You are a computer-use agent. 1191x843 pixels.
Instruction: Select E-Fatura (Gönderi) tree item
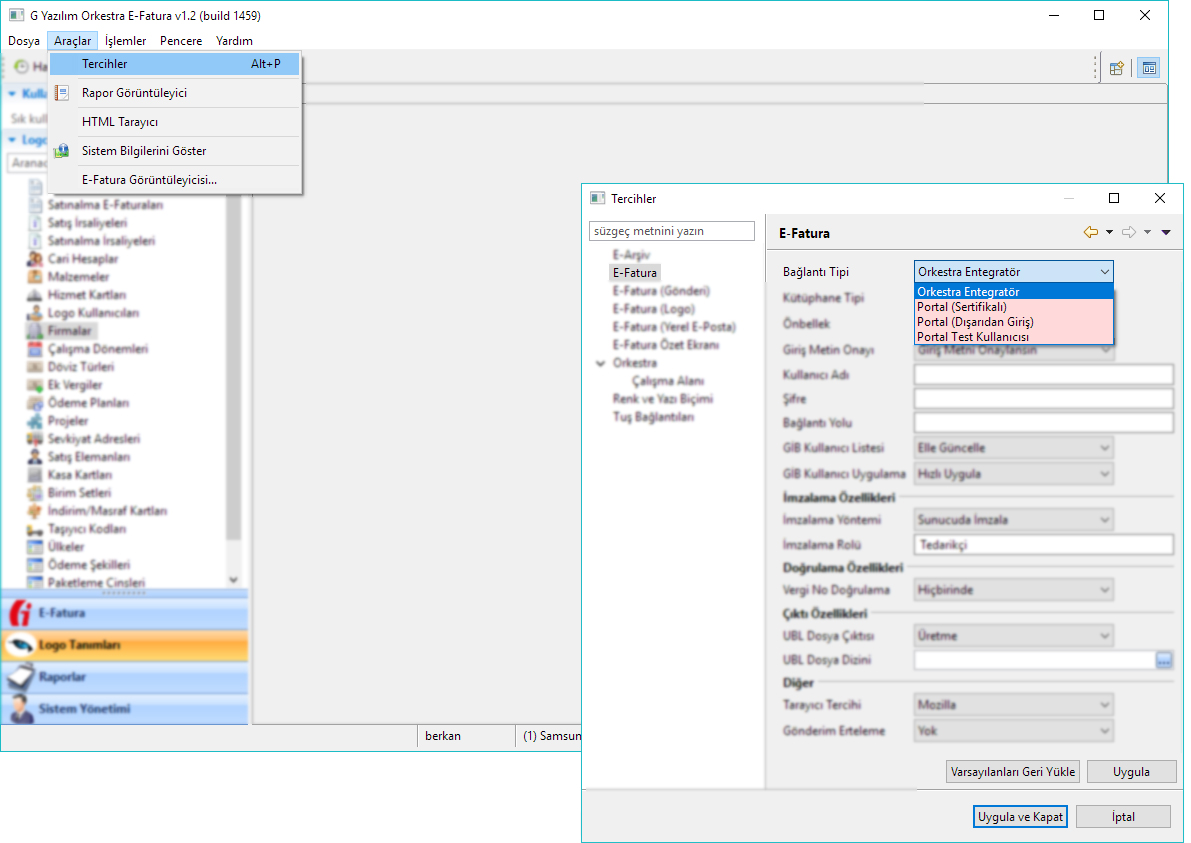(x=661, y=291)
